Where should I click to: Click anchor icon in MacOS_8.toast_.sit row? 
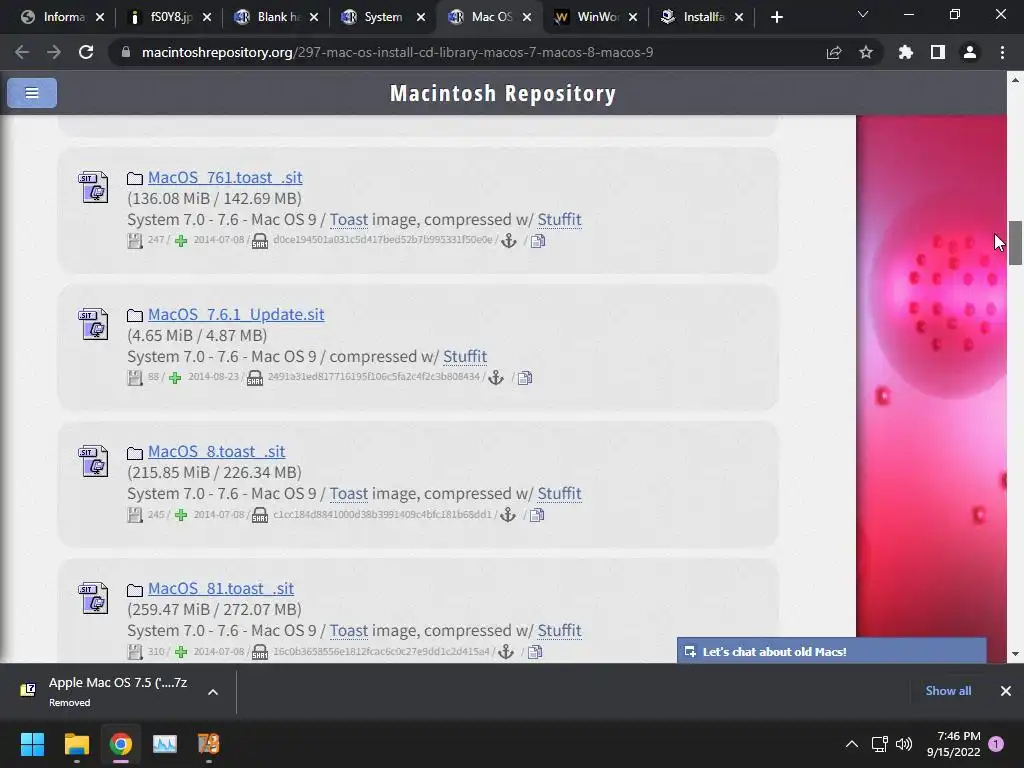507,515
